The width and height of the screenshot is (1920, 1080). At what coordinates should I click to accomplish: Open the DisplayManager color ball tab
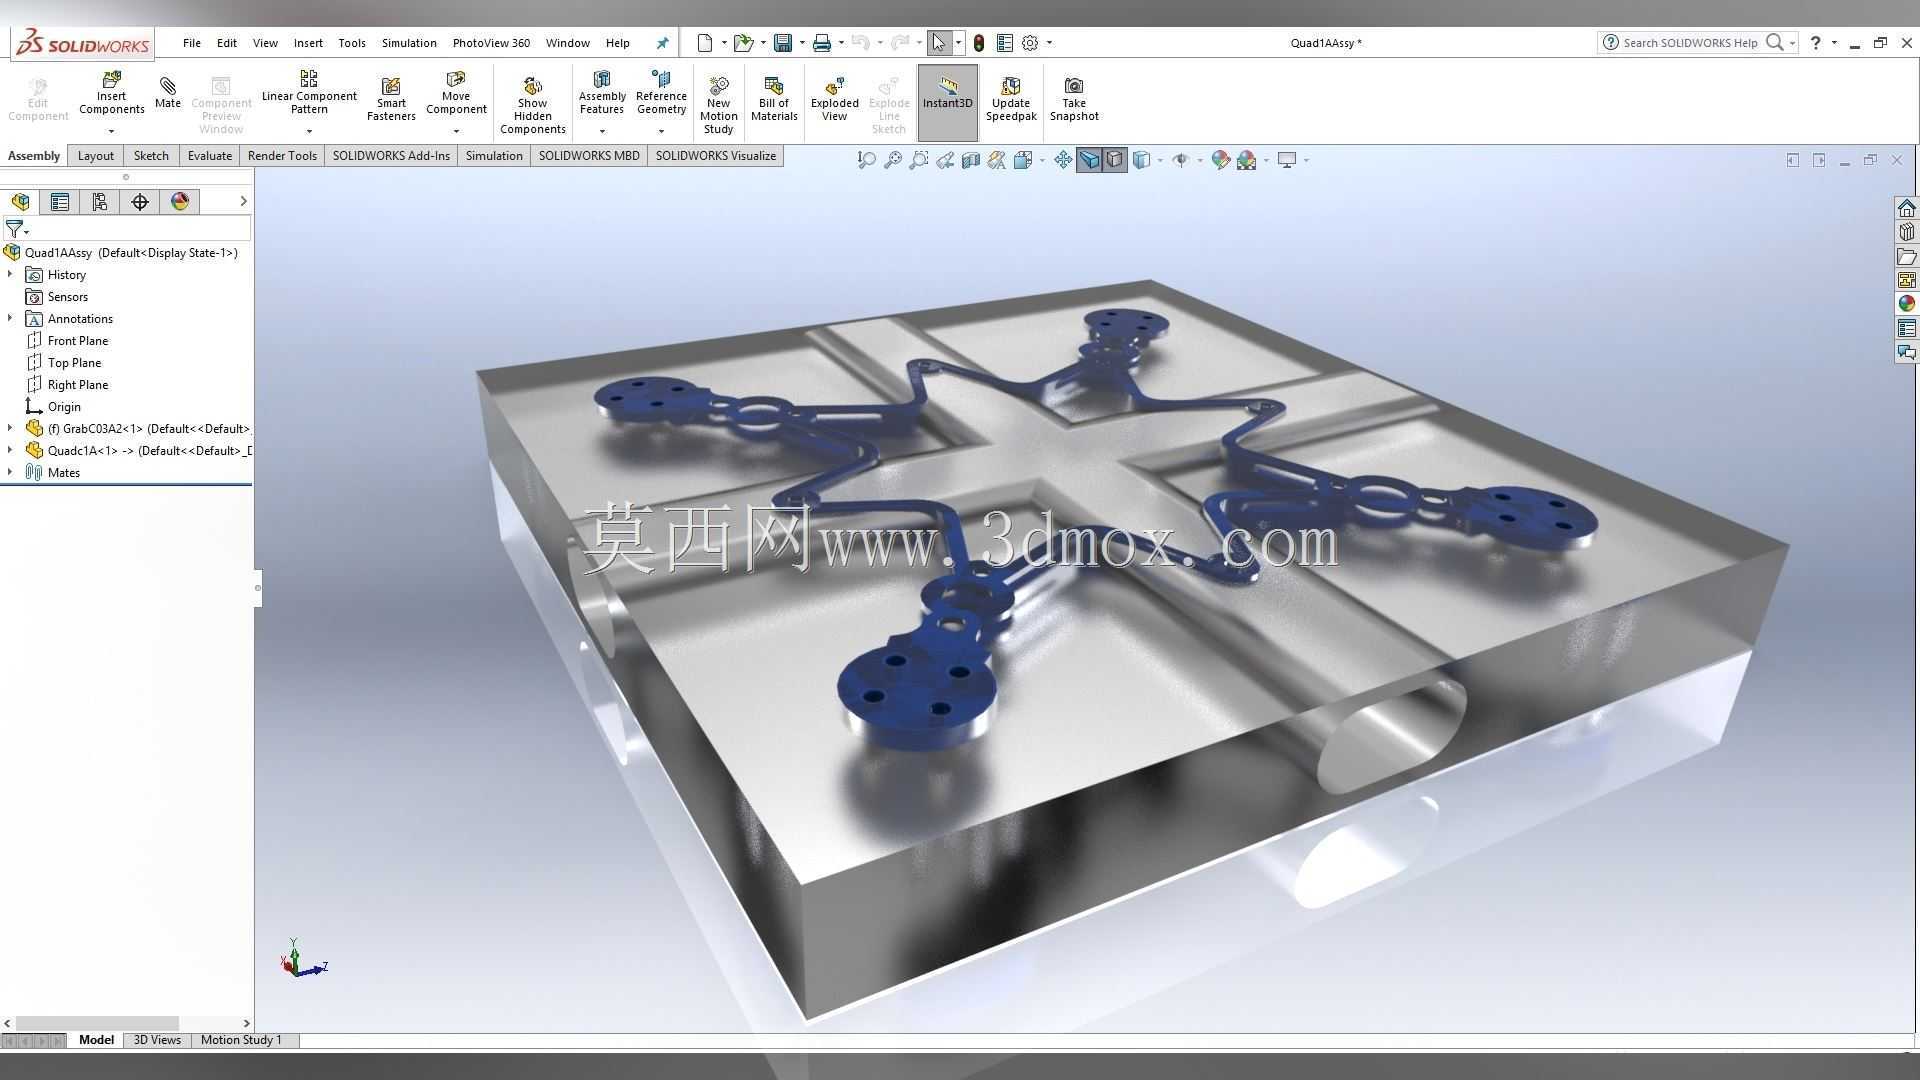tap(180, 202)
